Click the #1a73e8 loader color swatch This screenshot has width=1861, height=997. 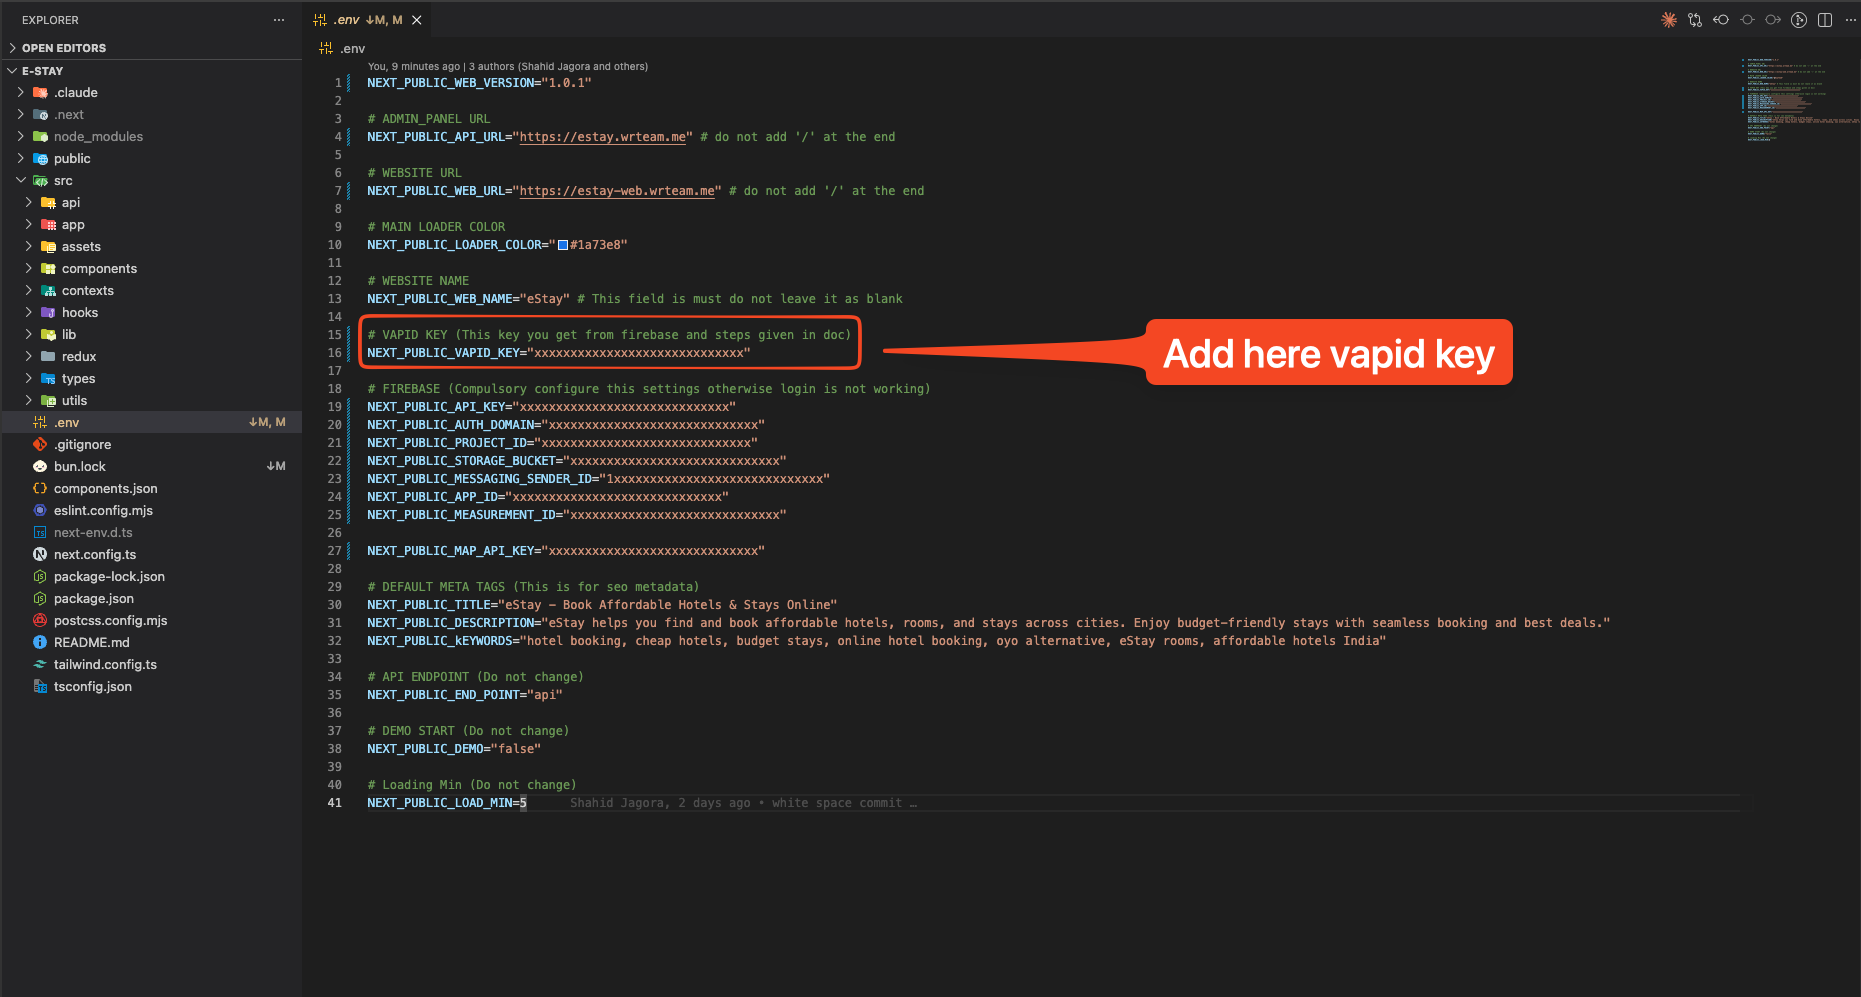(563, 245)
